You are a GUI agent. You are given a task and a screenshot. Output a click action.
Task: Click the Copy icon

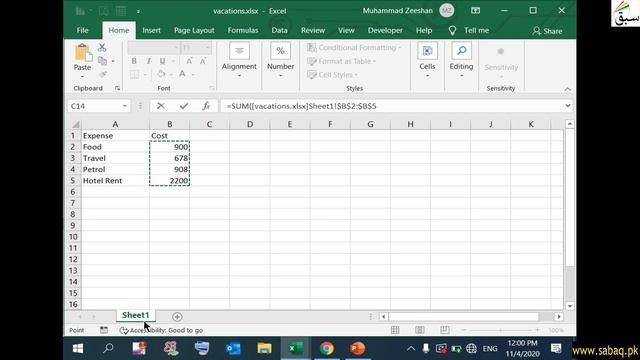coord(102,61)
